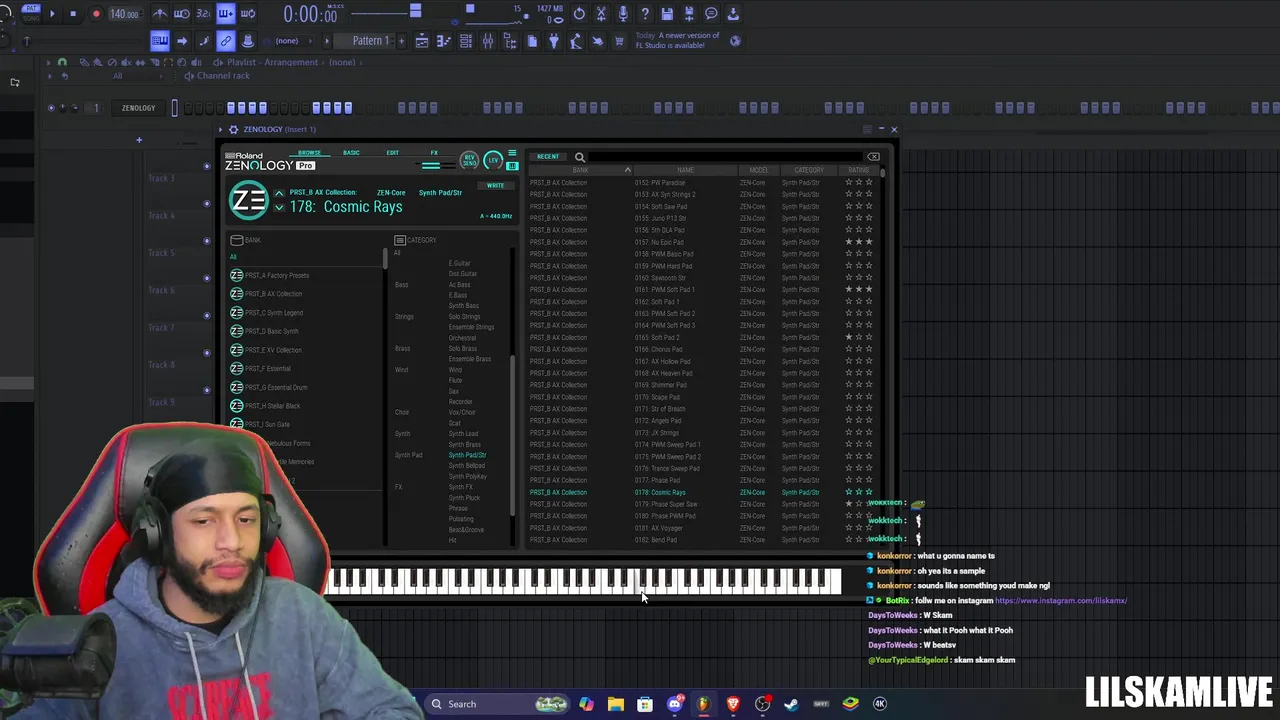Screen dimensions: 1280x720
Task: Toggle typing keyboard to piano button
Action: (160, 41)
